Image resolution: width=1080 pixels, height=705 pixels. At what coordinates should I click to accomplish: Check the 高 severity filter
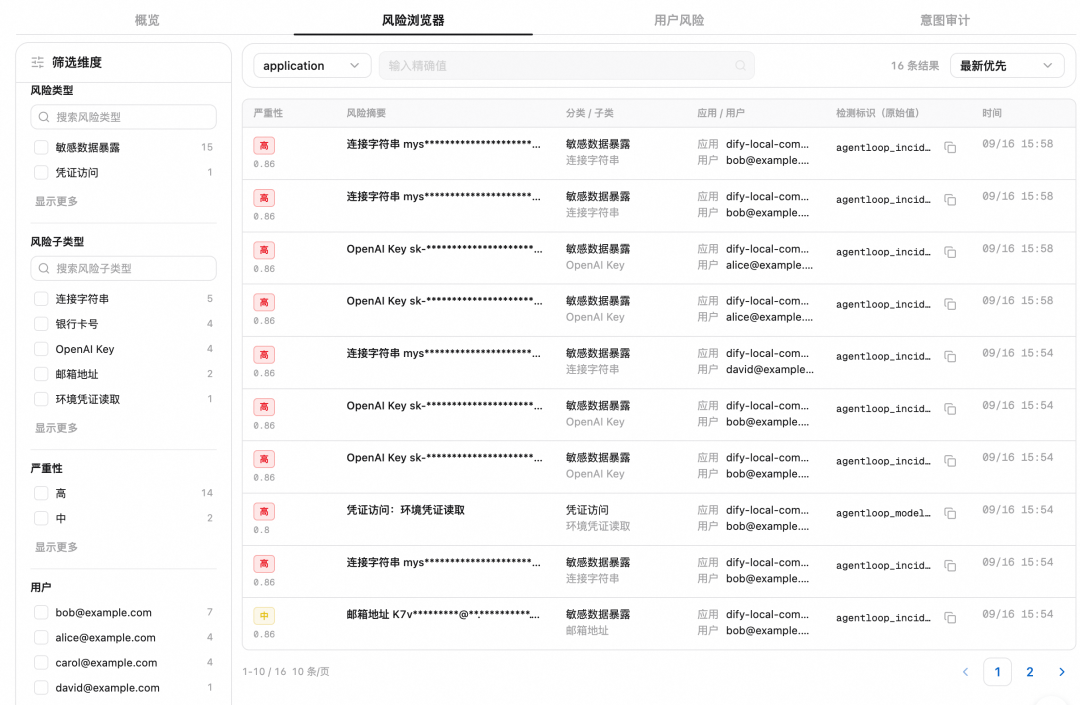point(41,493)
